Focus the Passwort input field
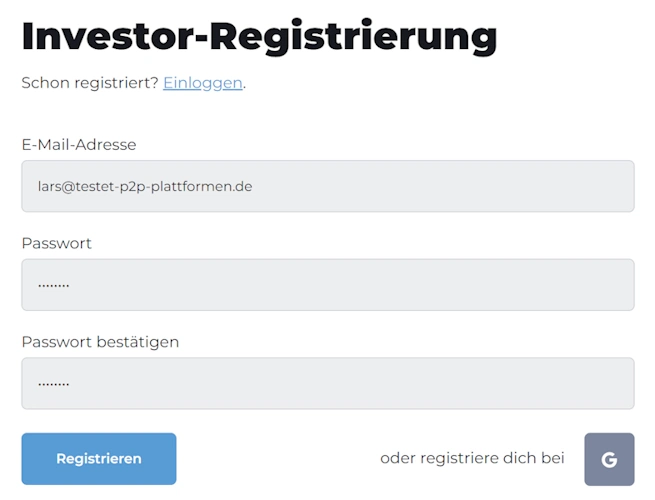The image size is (655, 500). tap(328, 285)
